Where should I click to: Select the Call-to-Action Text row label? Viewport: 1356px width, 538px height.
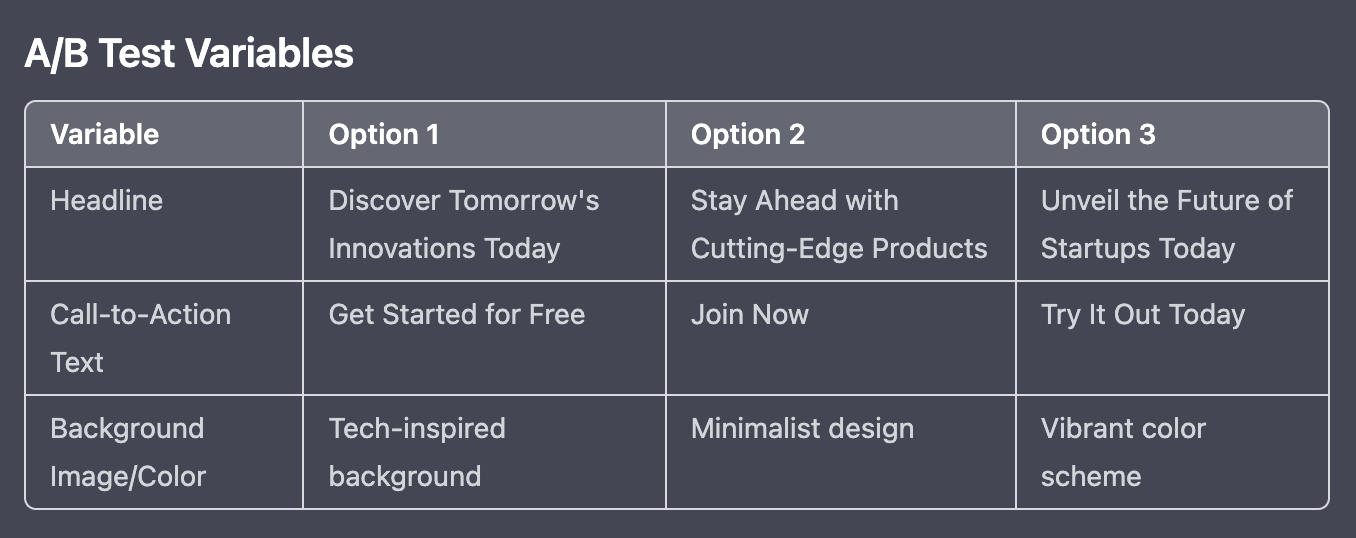164,338
